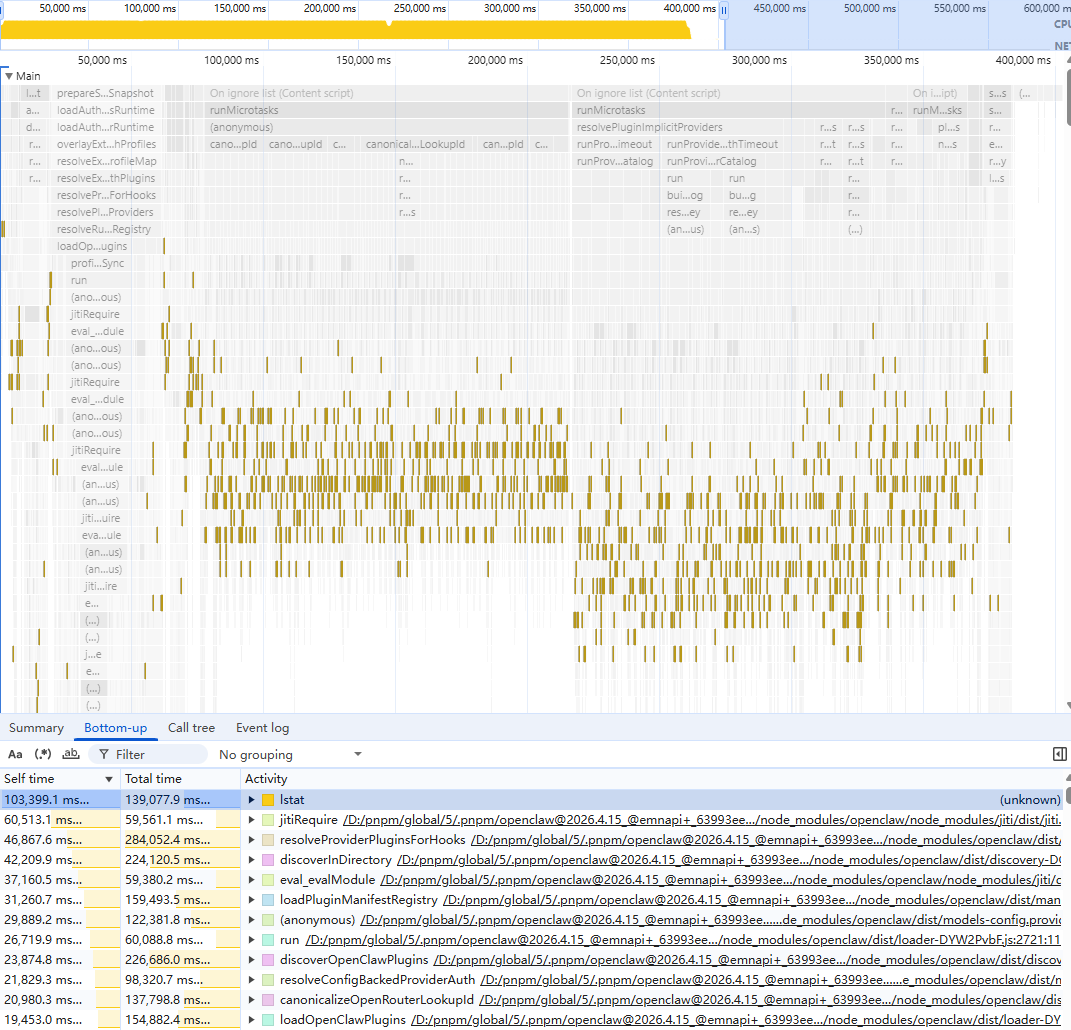Screen dimensions: 1071x1030
Task: Open jitiRequire source file link
Action: tap(700, 820)
